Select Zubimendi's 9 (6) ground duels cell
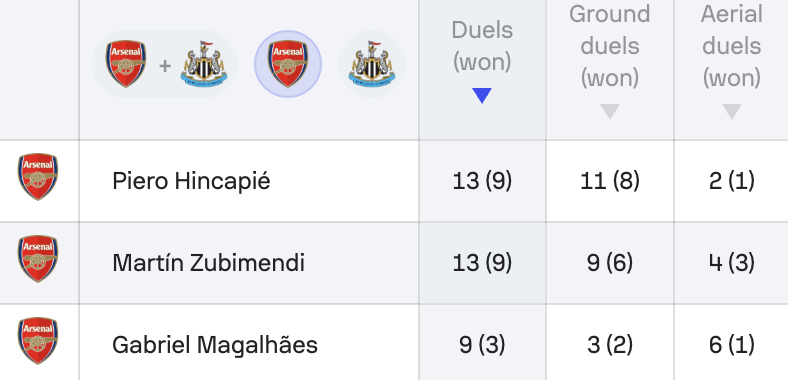The height and width of the screenshot is (380, 788). 610,263
